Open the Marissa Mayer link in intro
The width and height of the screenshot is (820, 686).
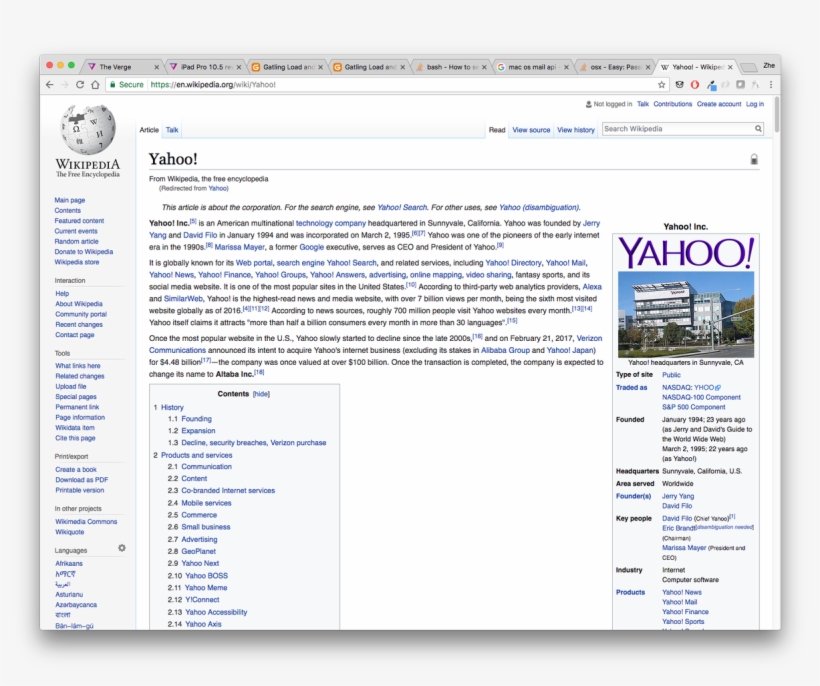click(x=240, y=247)
